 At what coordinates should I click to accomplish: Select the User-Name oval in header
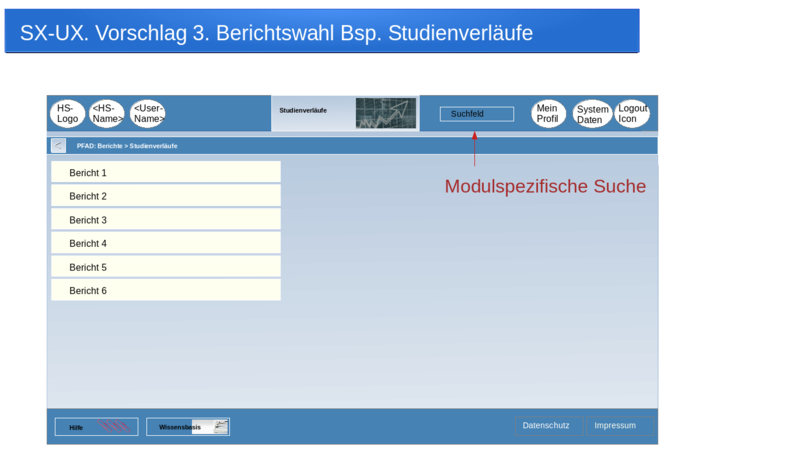(x=148, y=114)
